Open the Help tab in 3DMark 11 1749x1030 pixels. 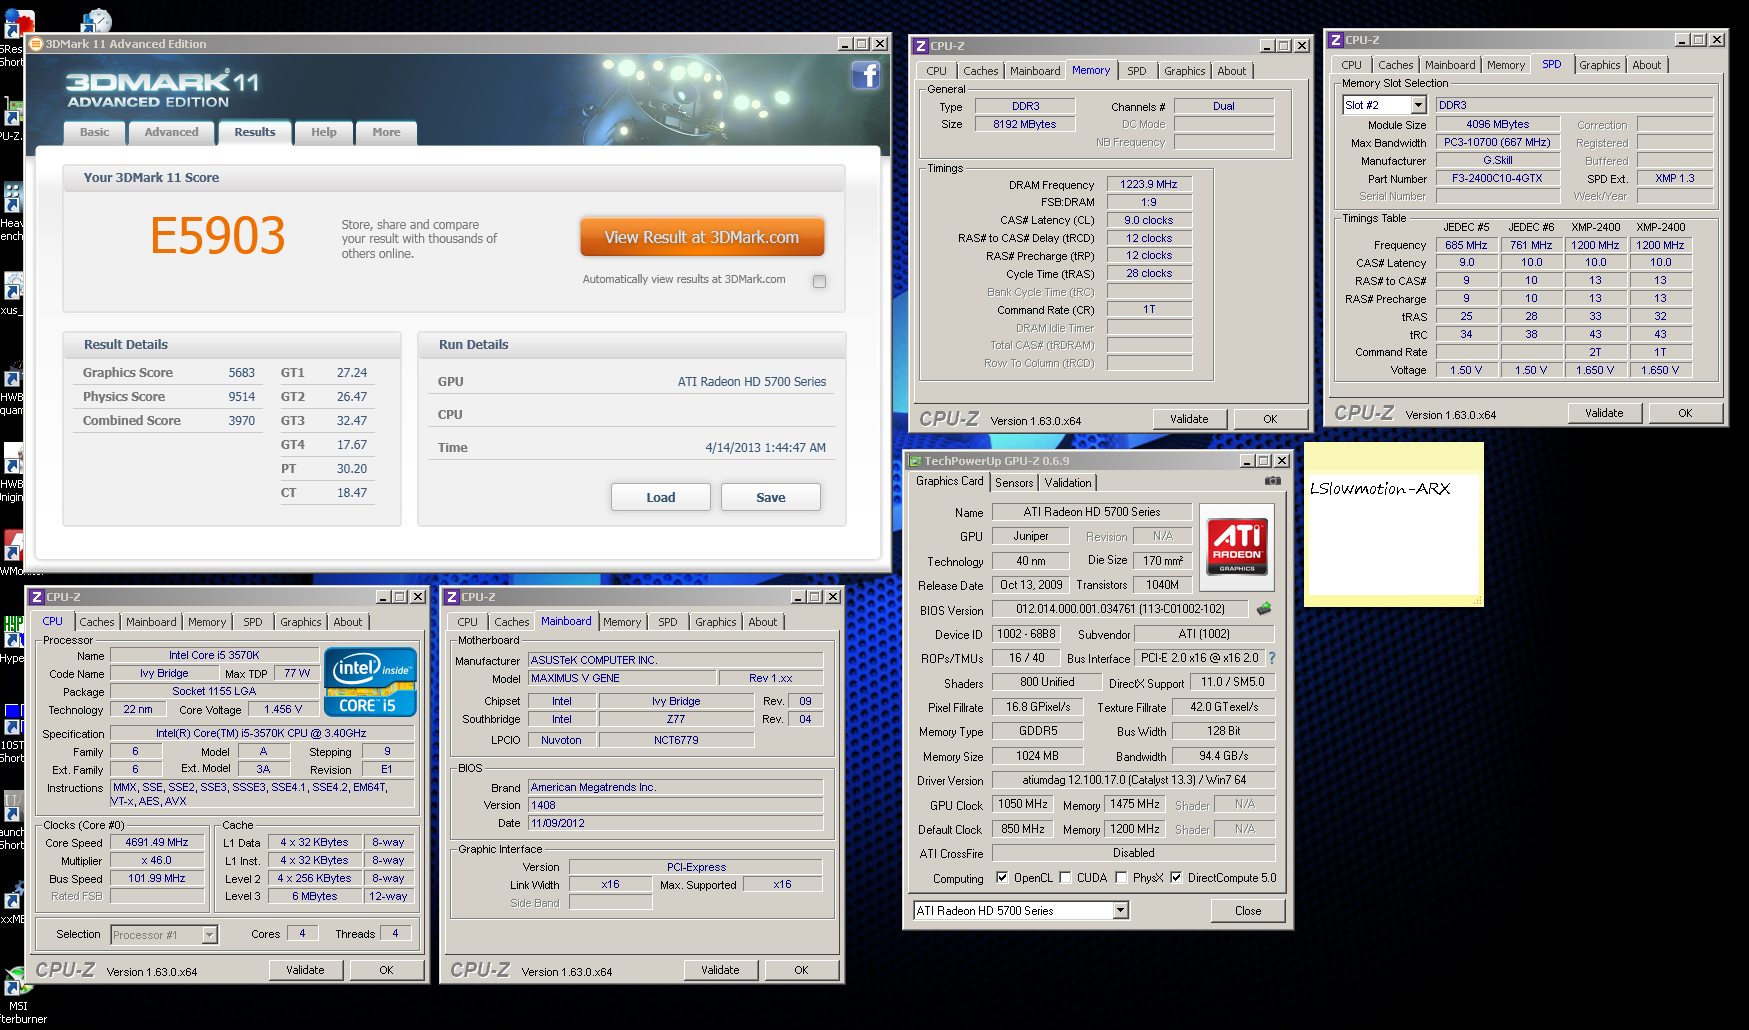324,132
